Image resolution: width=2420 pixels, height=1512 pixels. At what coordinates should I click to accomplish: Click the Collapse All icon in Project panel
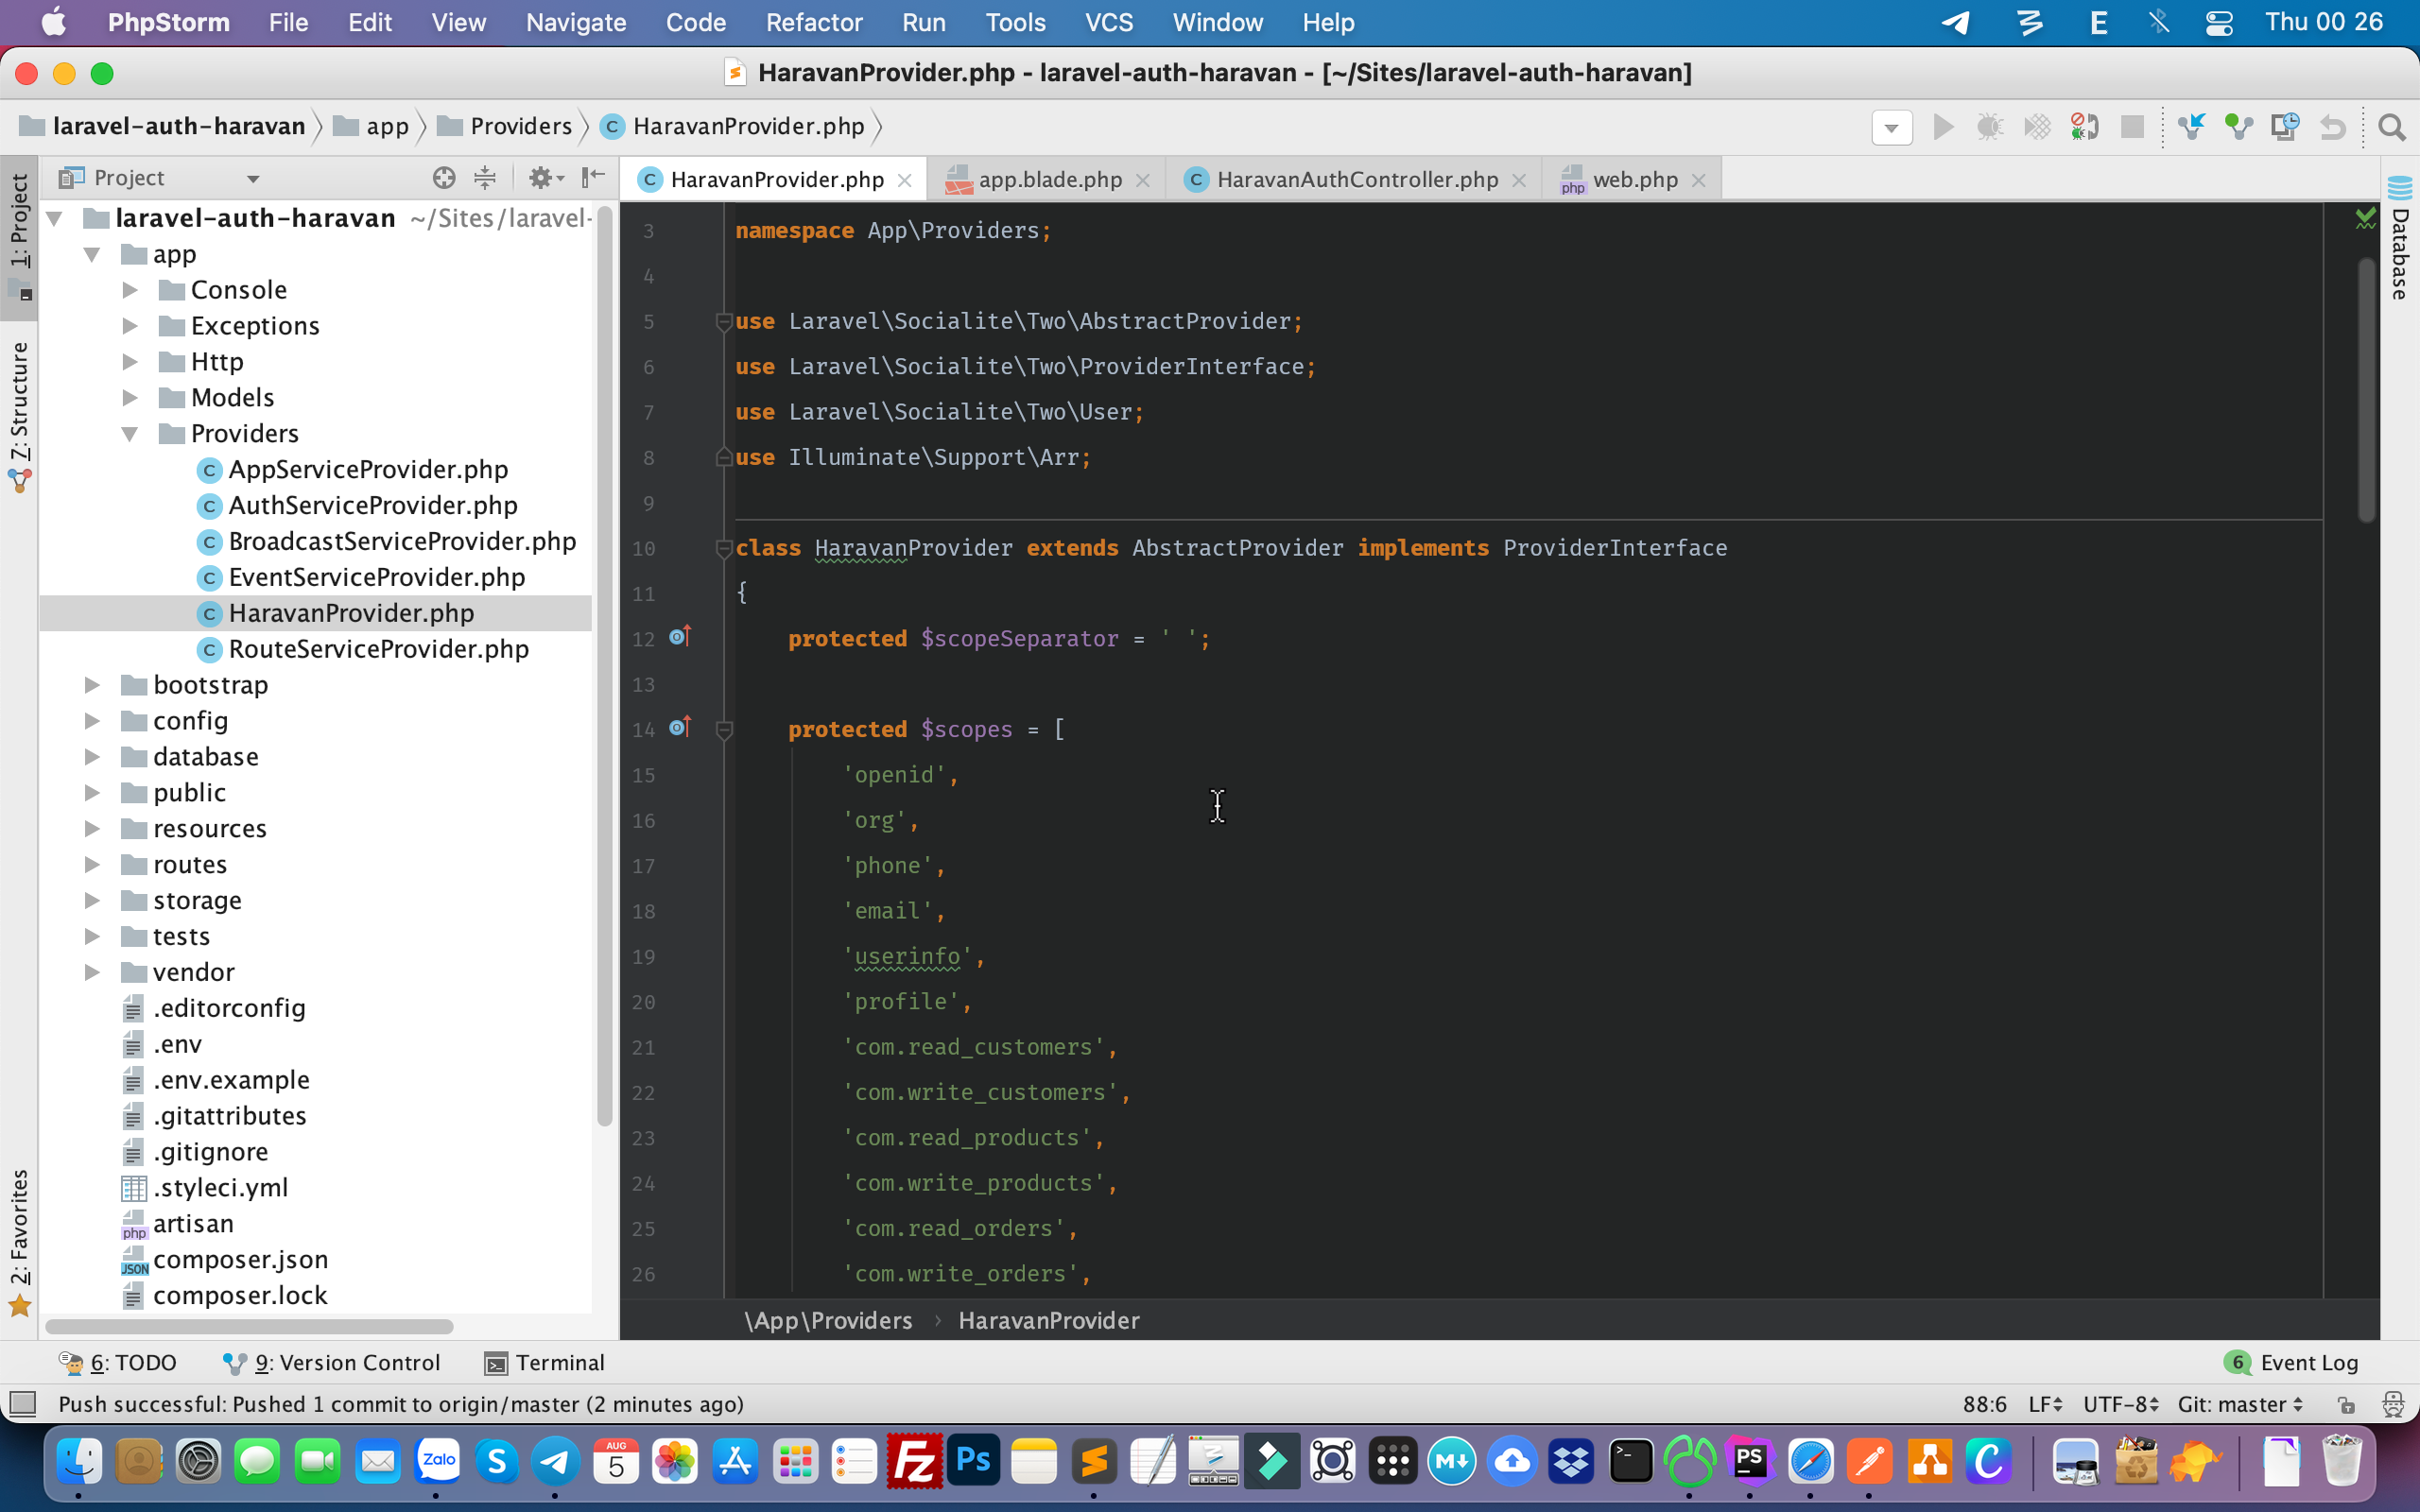click(x=485, y=178)
